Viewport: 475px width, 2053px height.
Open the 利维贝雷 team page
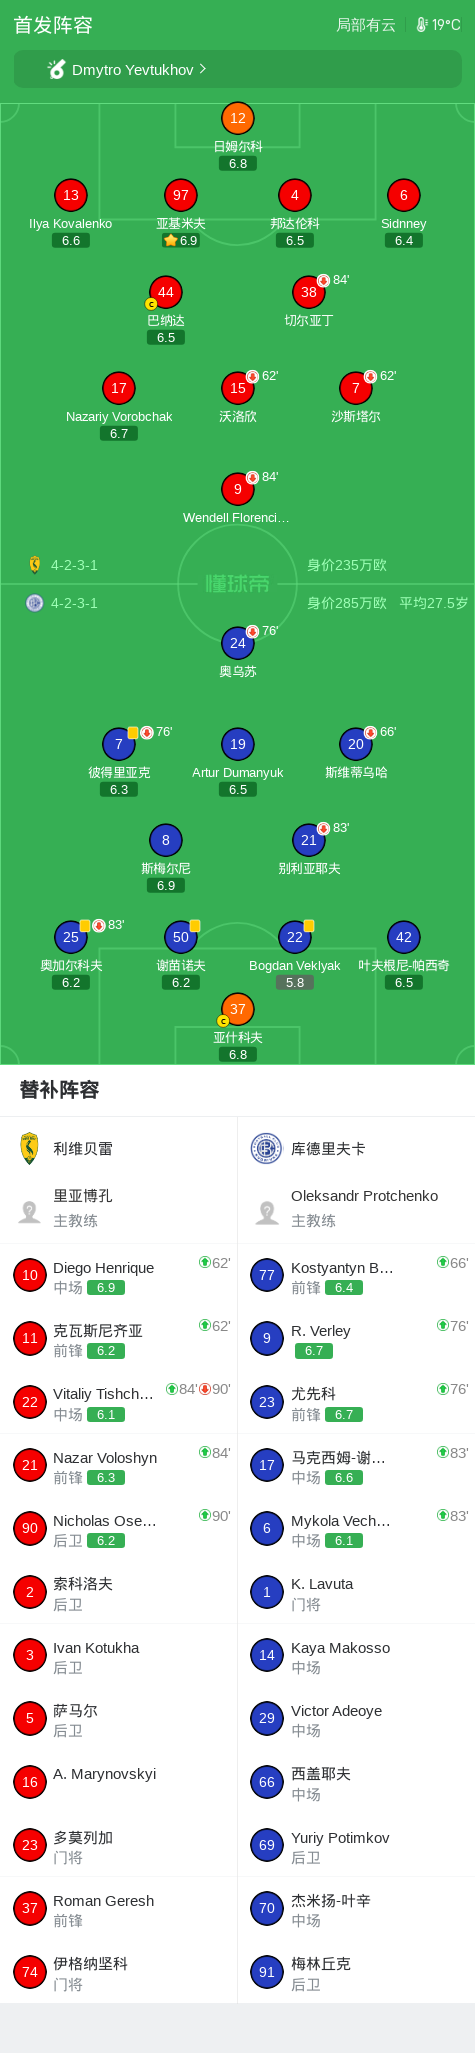[x=118, y=1148]
